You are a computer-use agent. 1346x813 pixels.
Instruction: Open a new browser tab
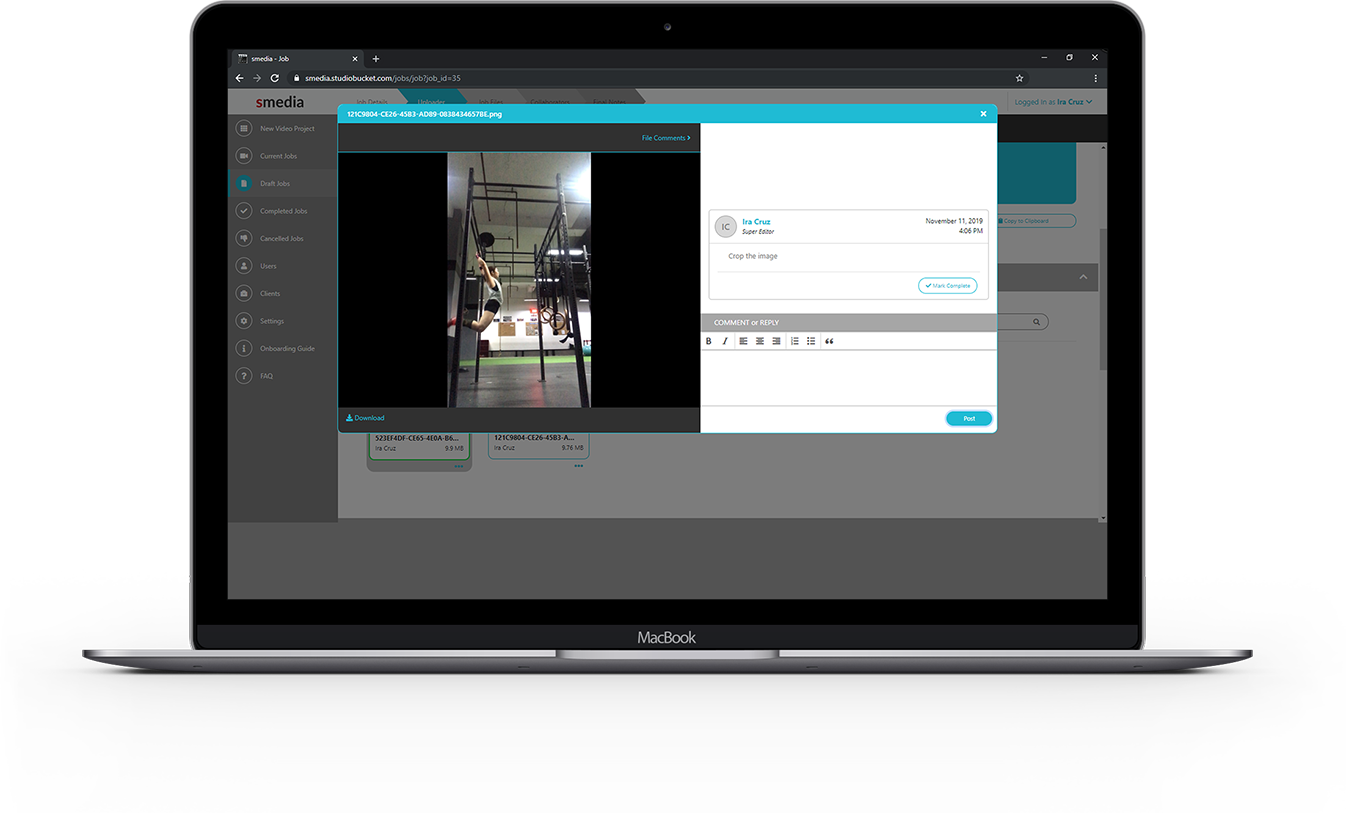[375, 59]
